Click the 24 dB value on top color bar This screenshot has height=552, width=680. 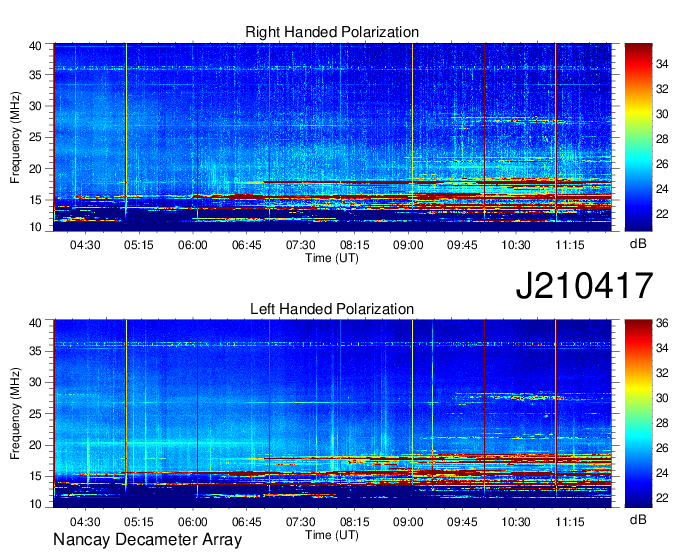pyautogui.click(x=662, y=189)
